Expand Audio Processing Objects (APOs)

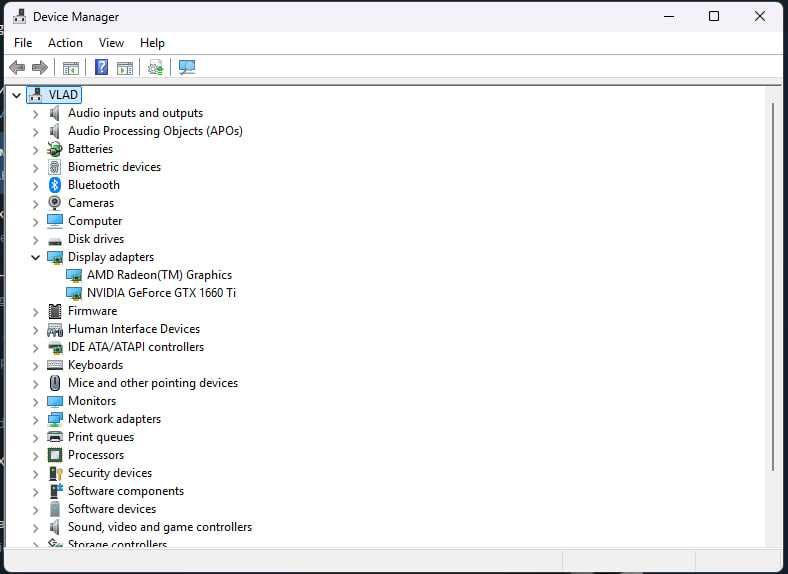point(35,132)
